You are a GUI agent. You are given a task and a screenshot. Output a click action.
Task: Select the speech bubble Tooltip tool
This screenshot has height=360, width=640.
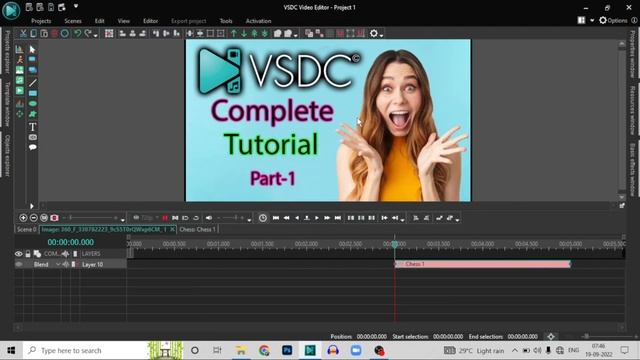pos(32,147)
